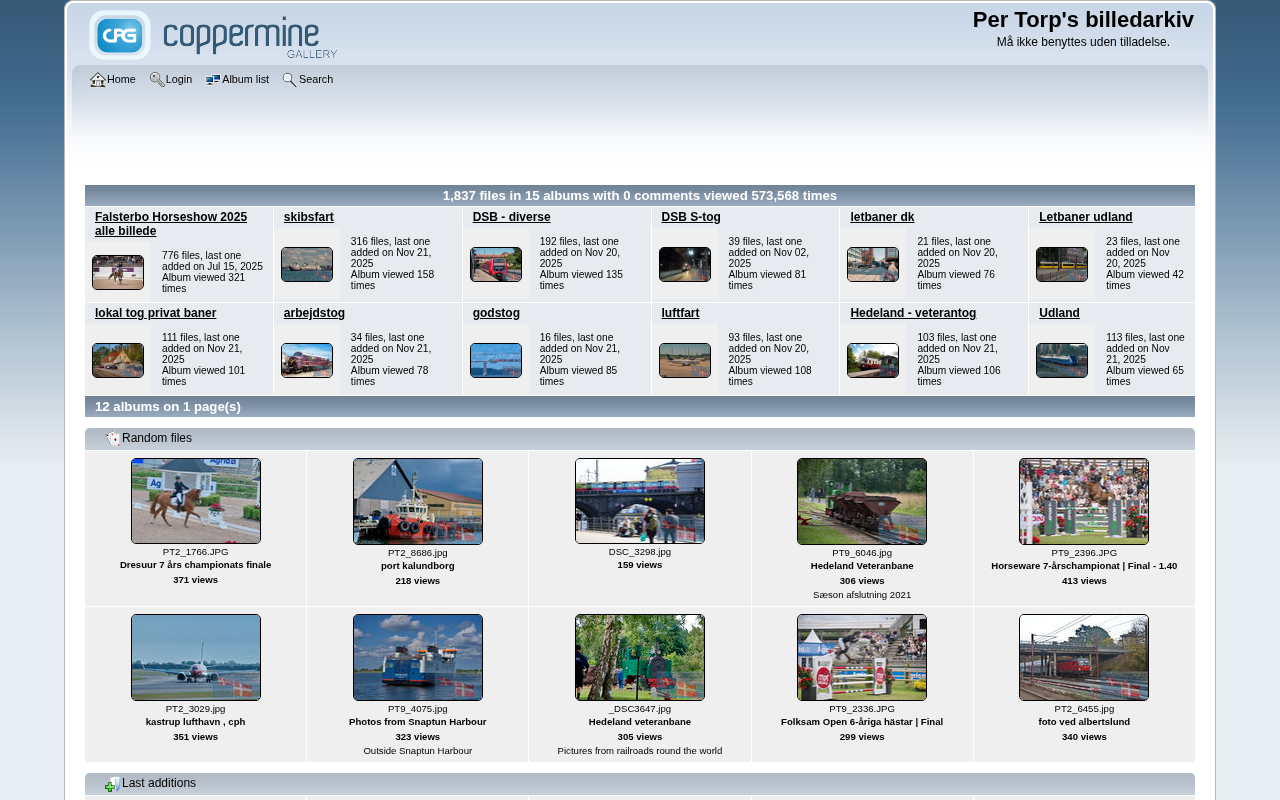Image resolution: width=1280 pixels, height=800 pixels.
Task: Click the letbaner dk album thumbnail
Action: click(873, 265)
